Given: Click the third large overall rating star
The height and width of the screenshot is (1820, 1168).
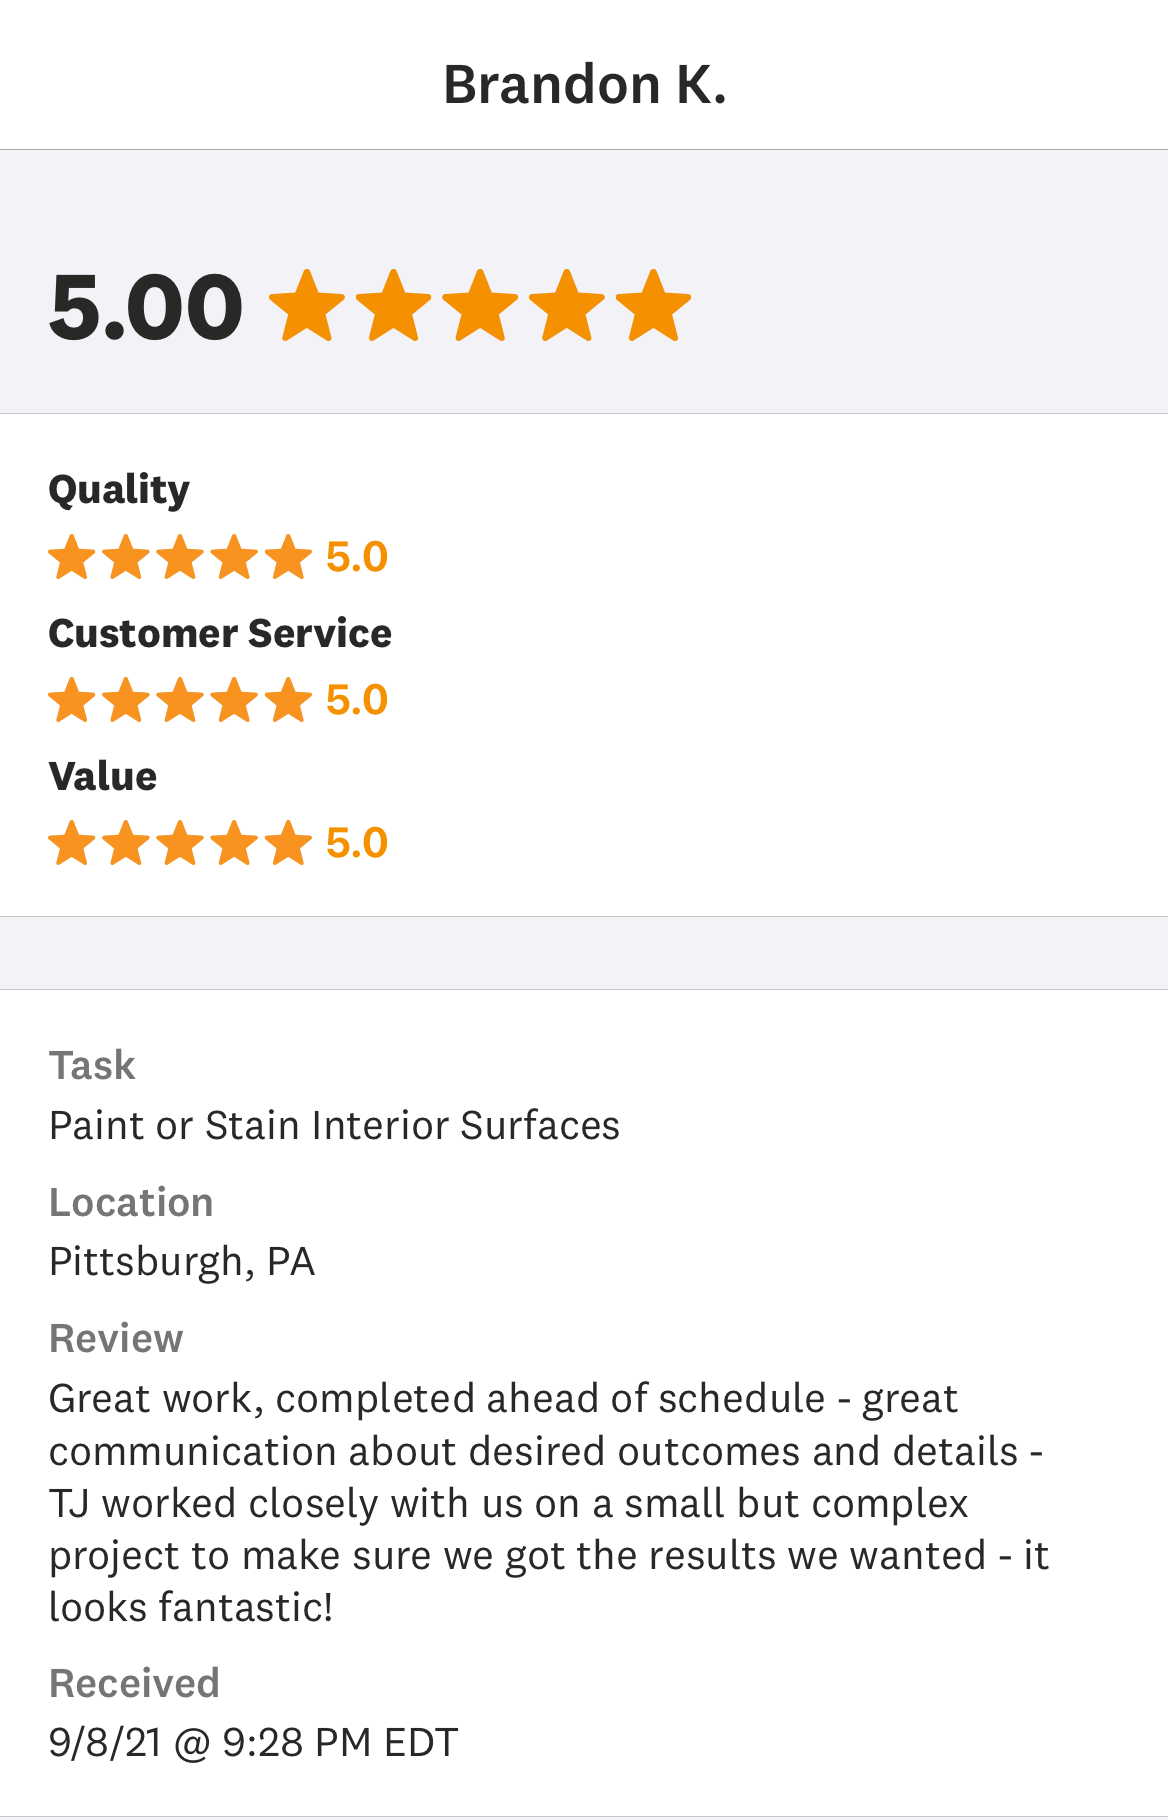Looking at the screenshot, I should point(480,306).
